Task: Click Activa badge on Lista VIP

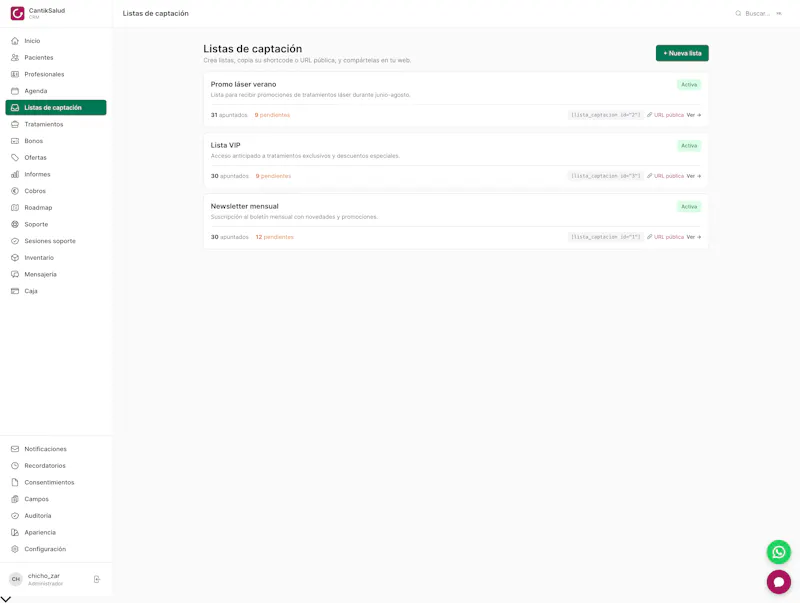Action: pos(689,145)
